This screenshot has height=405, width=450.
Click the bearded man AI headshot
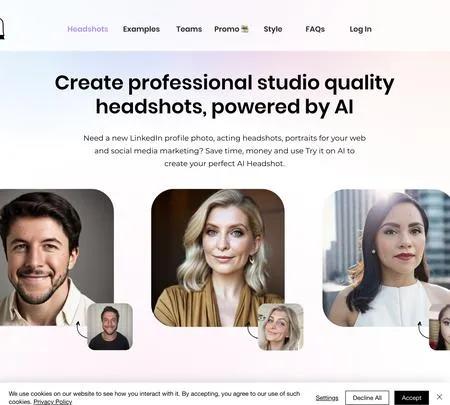pyautogui.click(x=57, y=257)
